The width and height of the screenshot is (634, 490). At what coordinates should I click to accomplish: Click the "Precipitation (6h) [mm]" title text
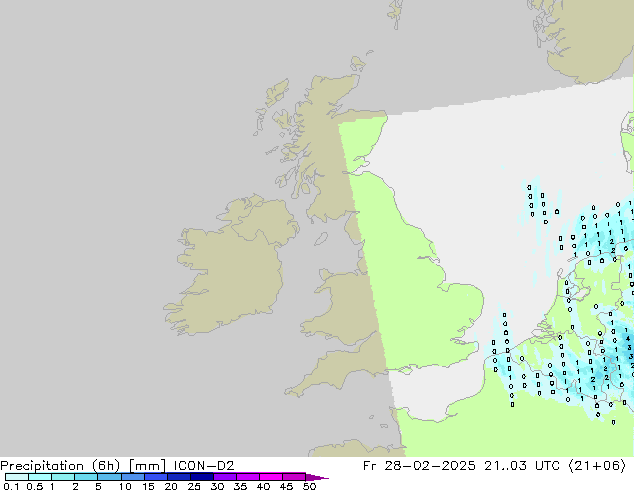(x=84, y=465)
